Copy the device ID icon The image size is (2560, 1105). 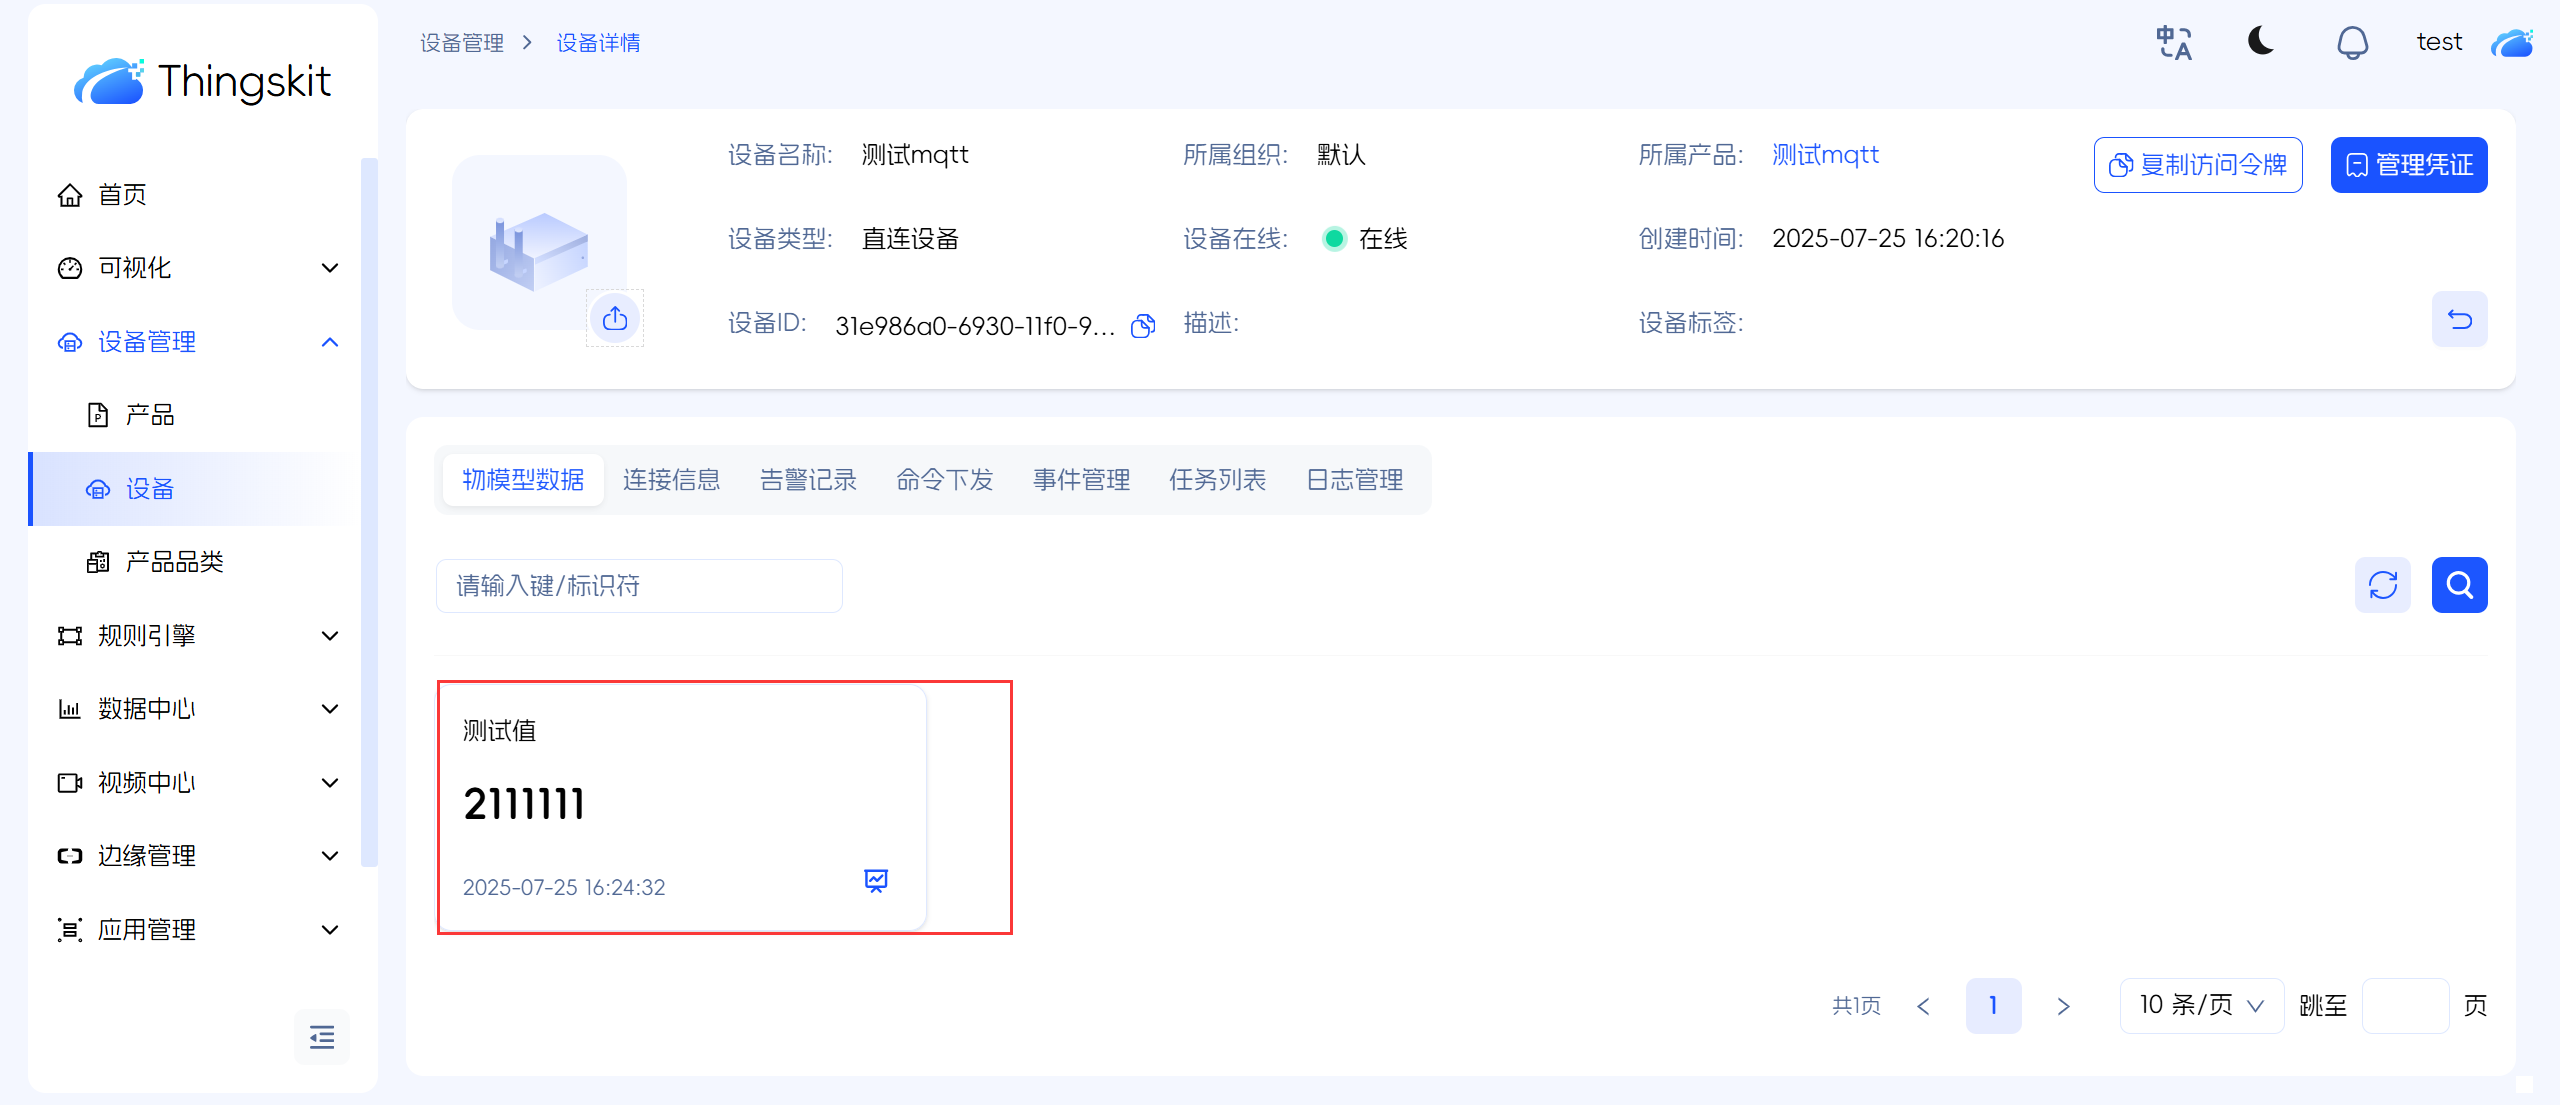pos(1143,326)
